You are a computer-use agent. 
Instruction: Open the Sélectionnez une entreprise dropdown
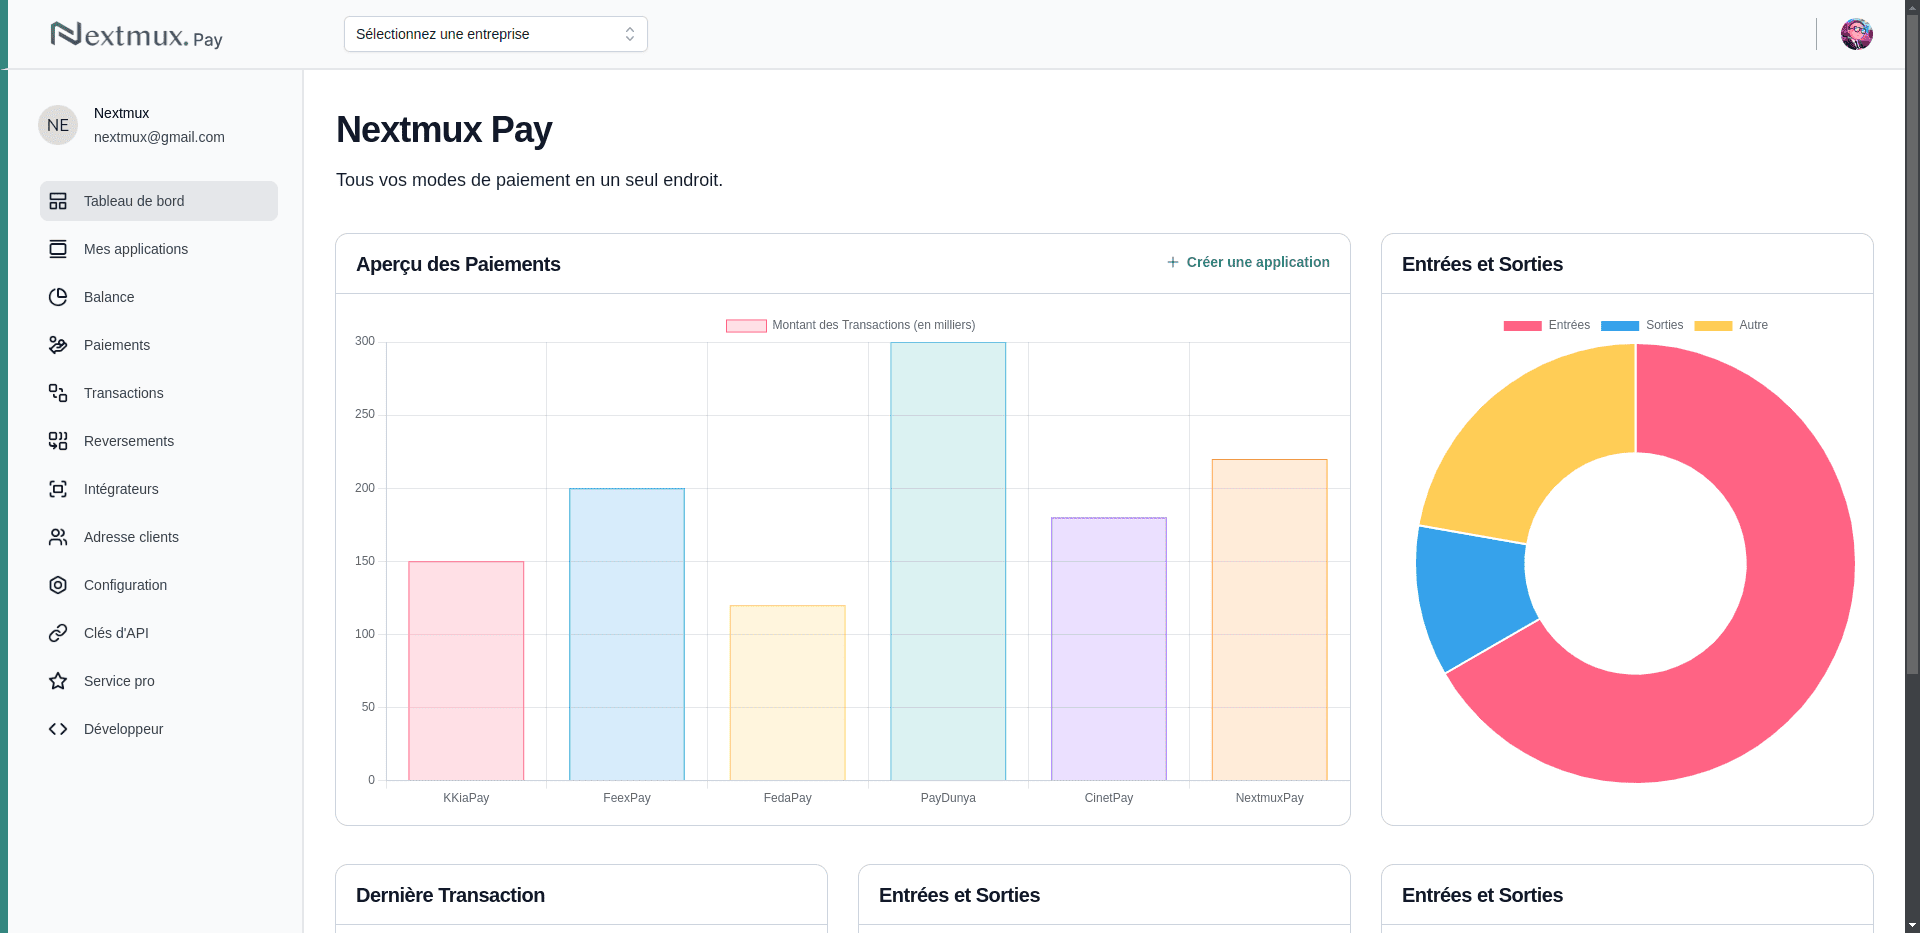496,34
